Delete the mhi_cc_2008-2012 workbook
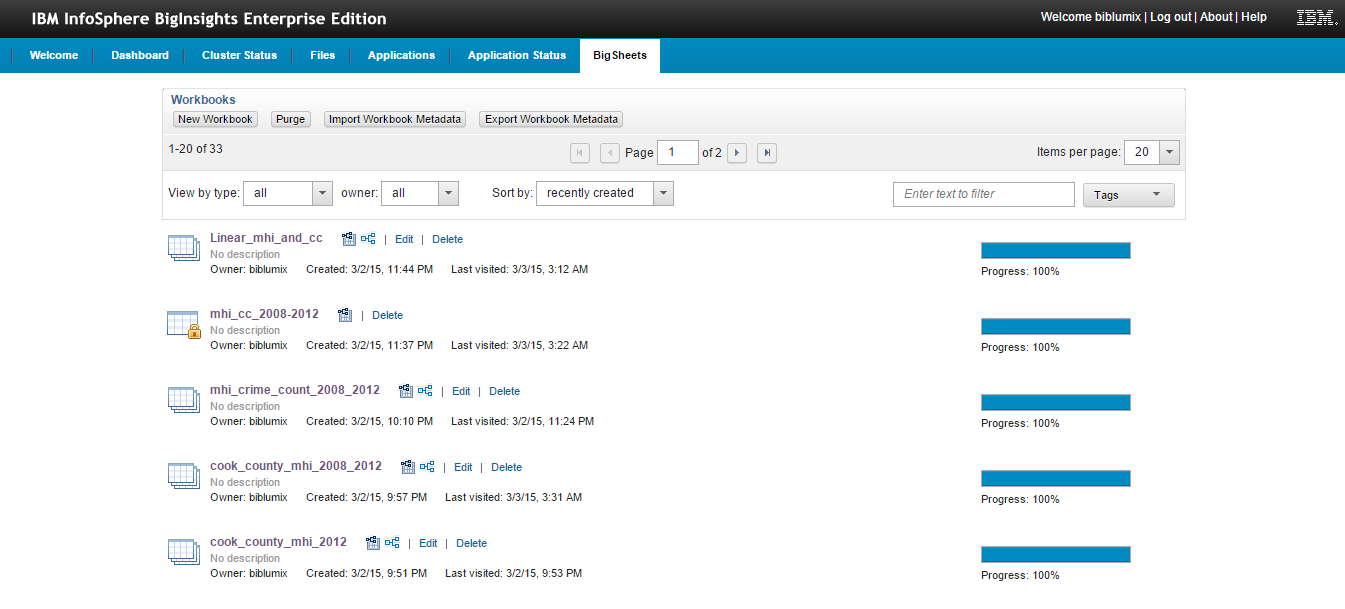The width and height of the screenshot is (1345, 609). 387,315
